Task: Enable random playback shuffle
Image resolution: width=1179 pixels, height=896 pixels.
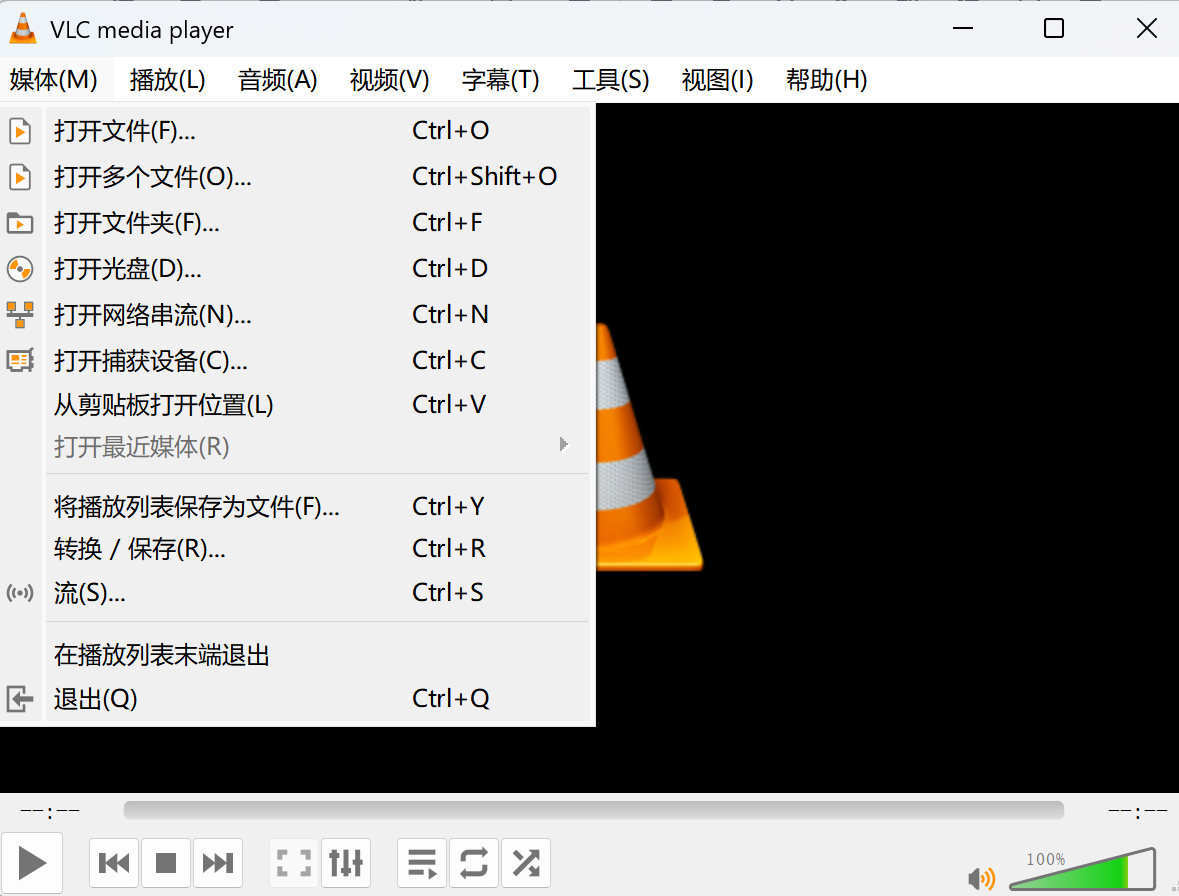Action: pos(525,862)
